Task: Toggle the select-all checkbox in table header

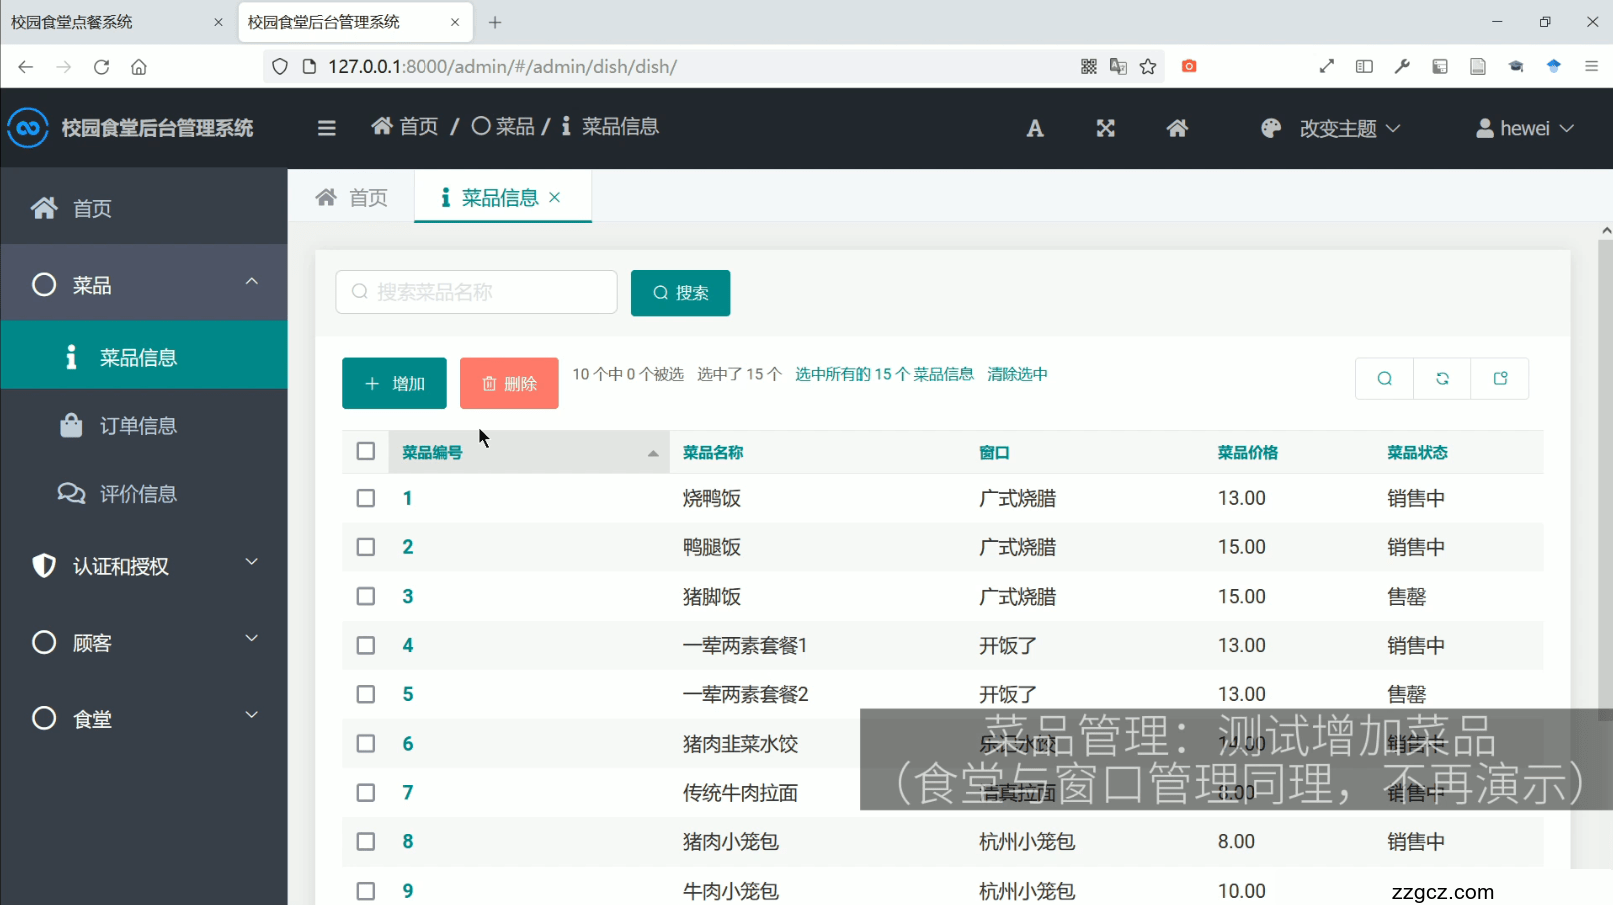Action: tap(365, 451)
